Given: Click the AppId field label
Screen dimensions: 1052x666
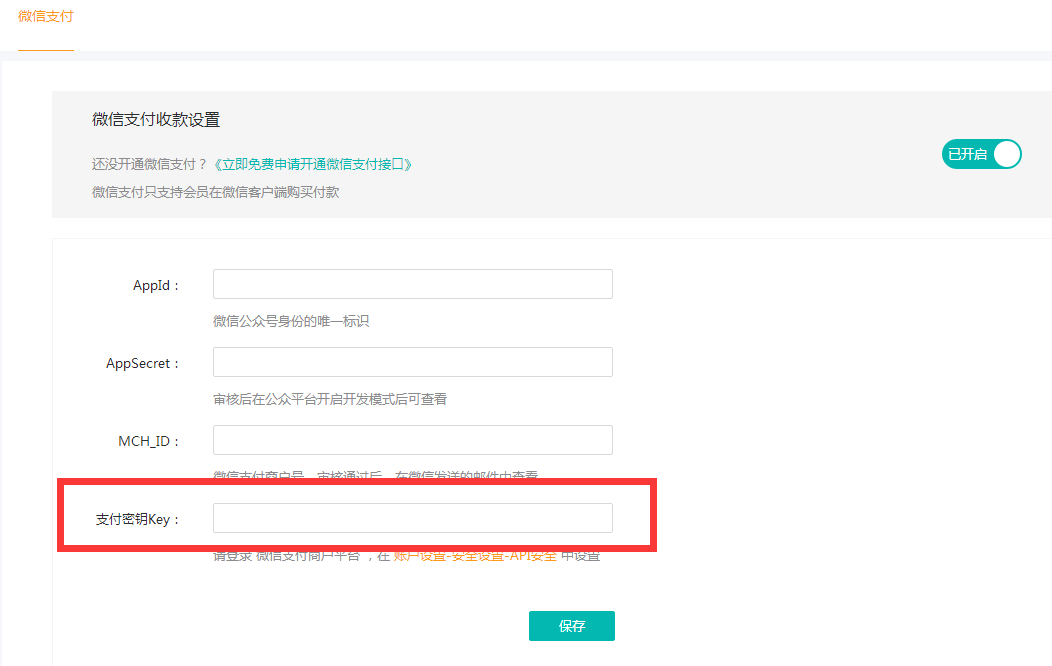Looking at the screenshot, I should [156, 285].
